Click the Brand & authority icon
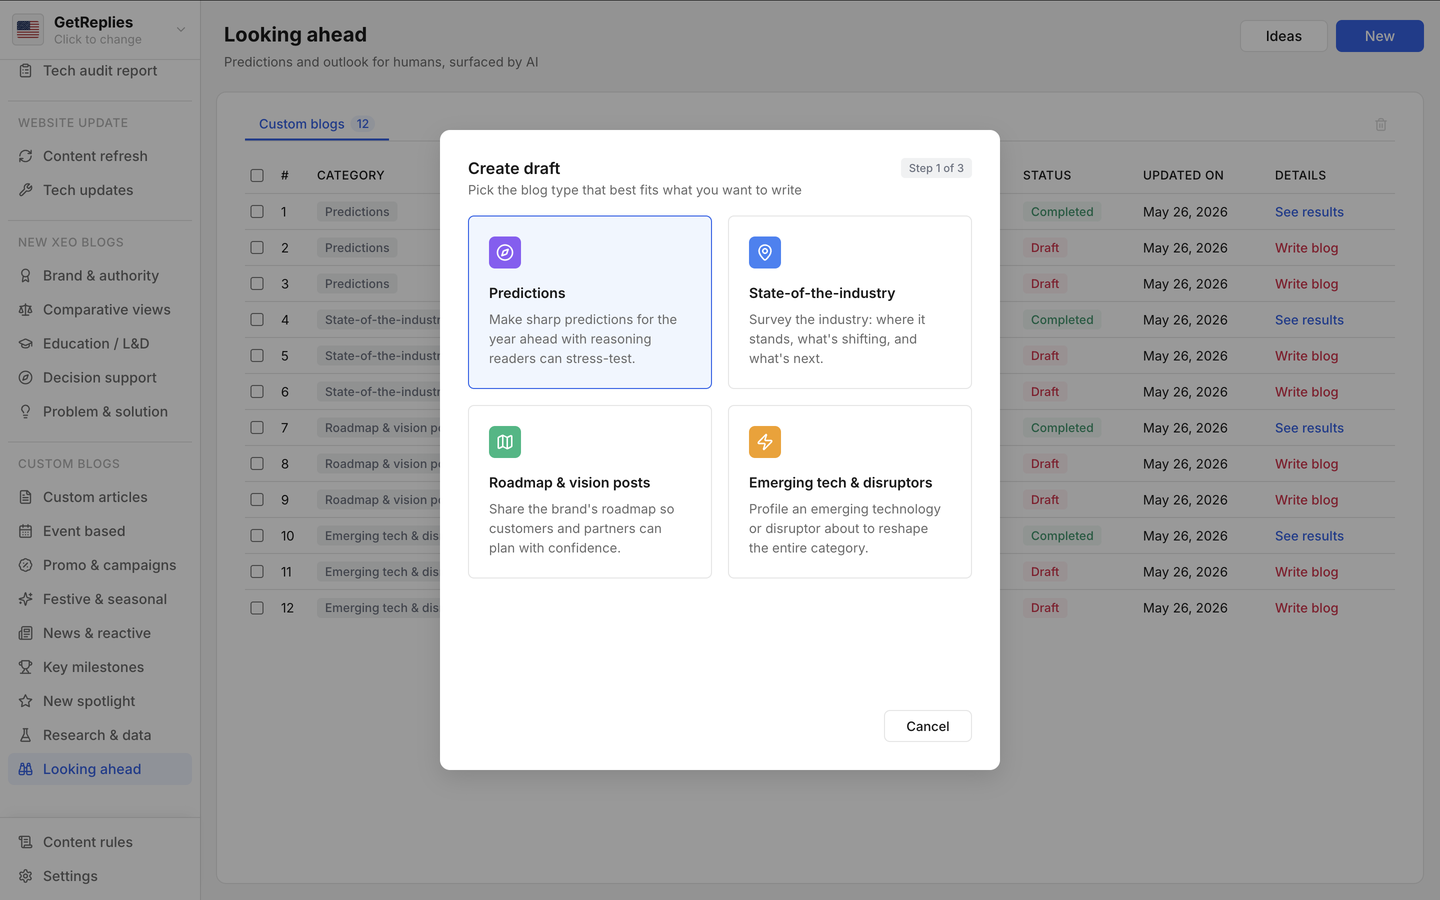Image resolution: width=1440 pixels, height=900 pixels. tap(26, 276)
